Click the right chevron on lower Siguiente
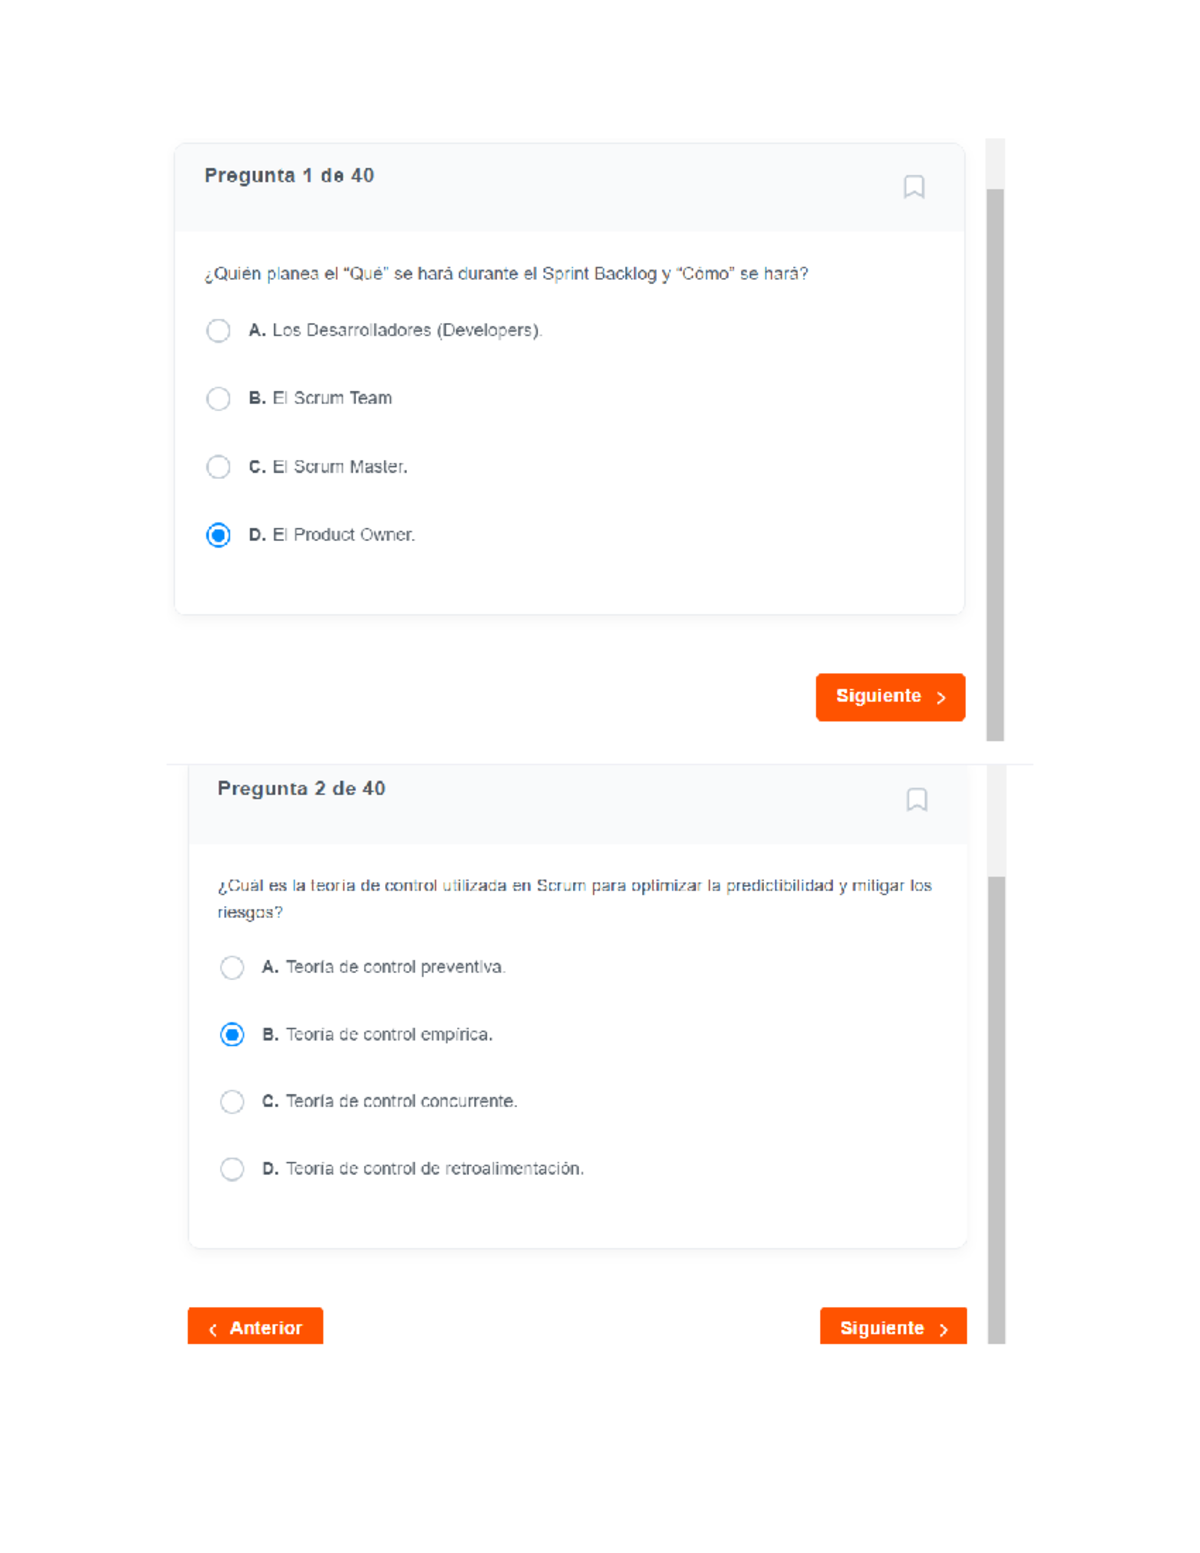Viewport: 1200px width, 1553px height. point(943,1329)
